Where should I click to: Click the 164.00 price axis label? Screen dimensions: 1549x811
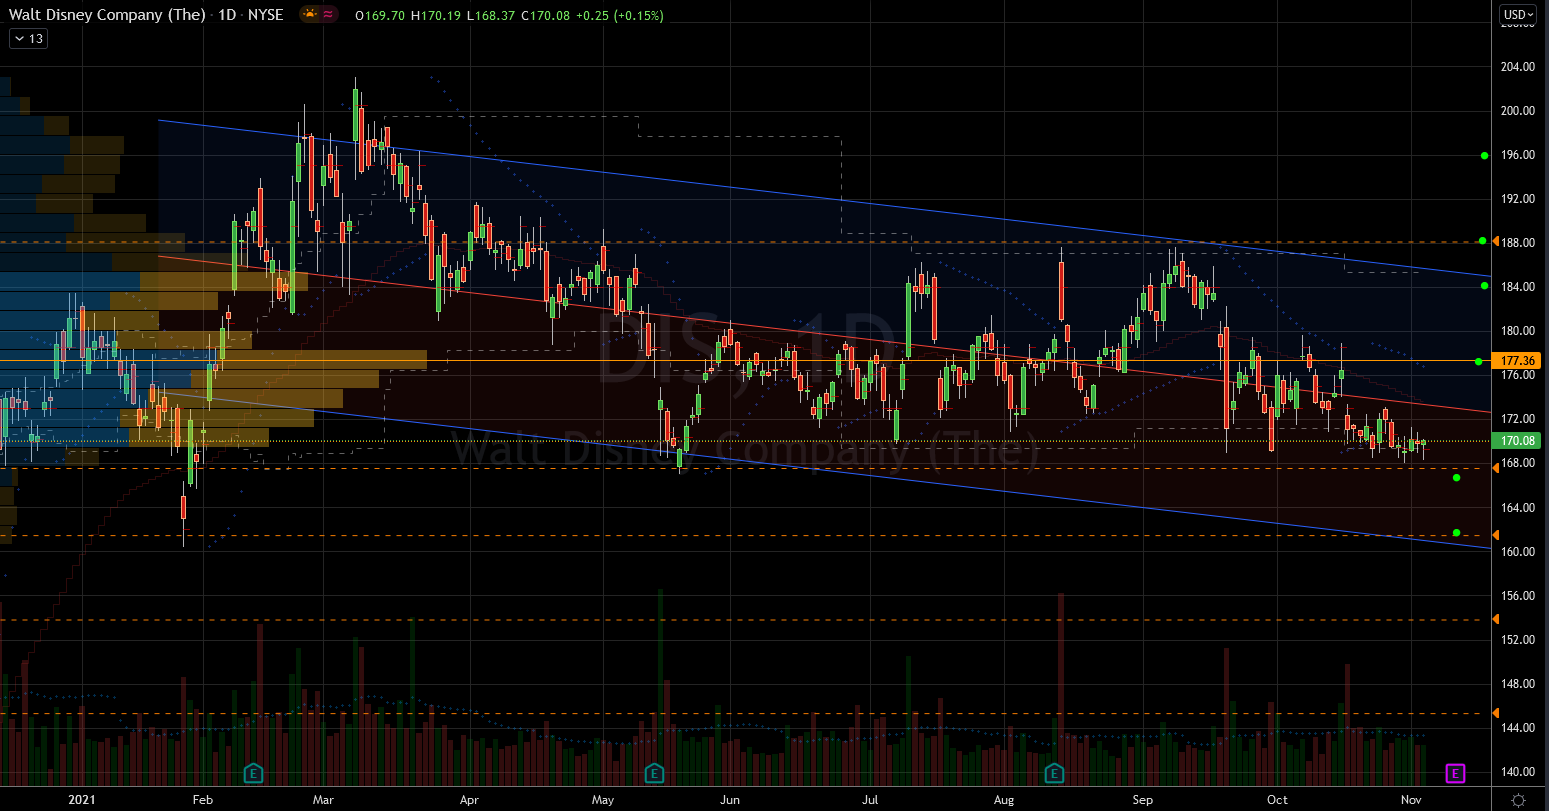pyautogui.click(x=1517, y=508)
